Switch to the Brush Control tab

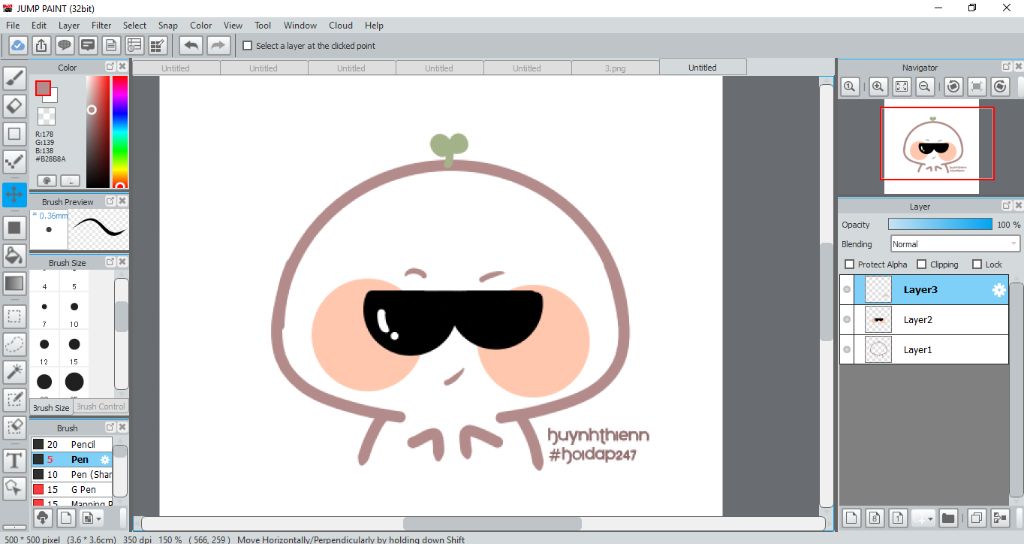point(101,406)
